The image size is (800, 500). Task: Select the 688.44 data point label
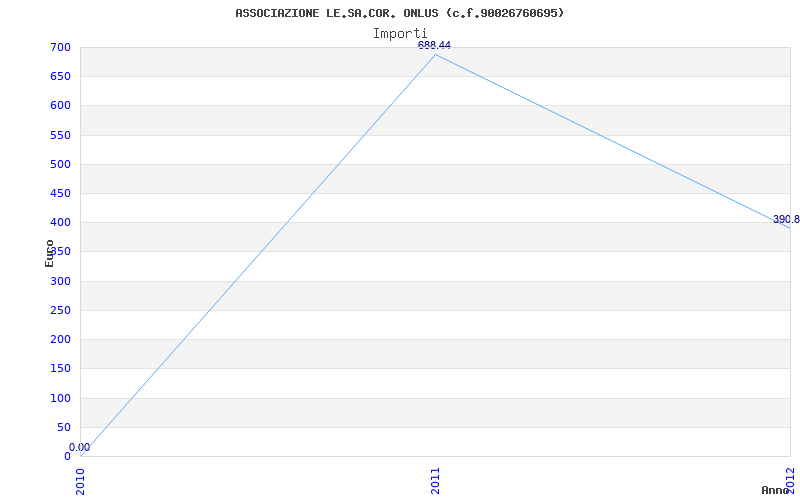pos(434,45)
